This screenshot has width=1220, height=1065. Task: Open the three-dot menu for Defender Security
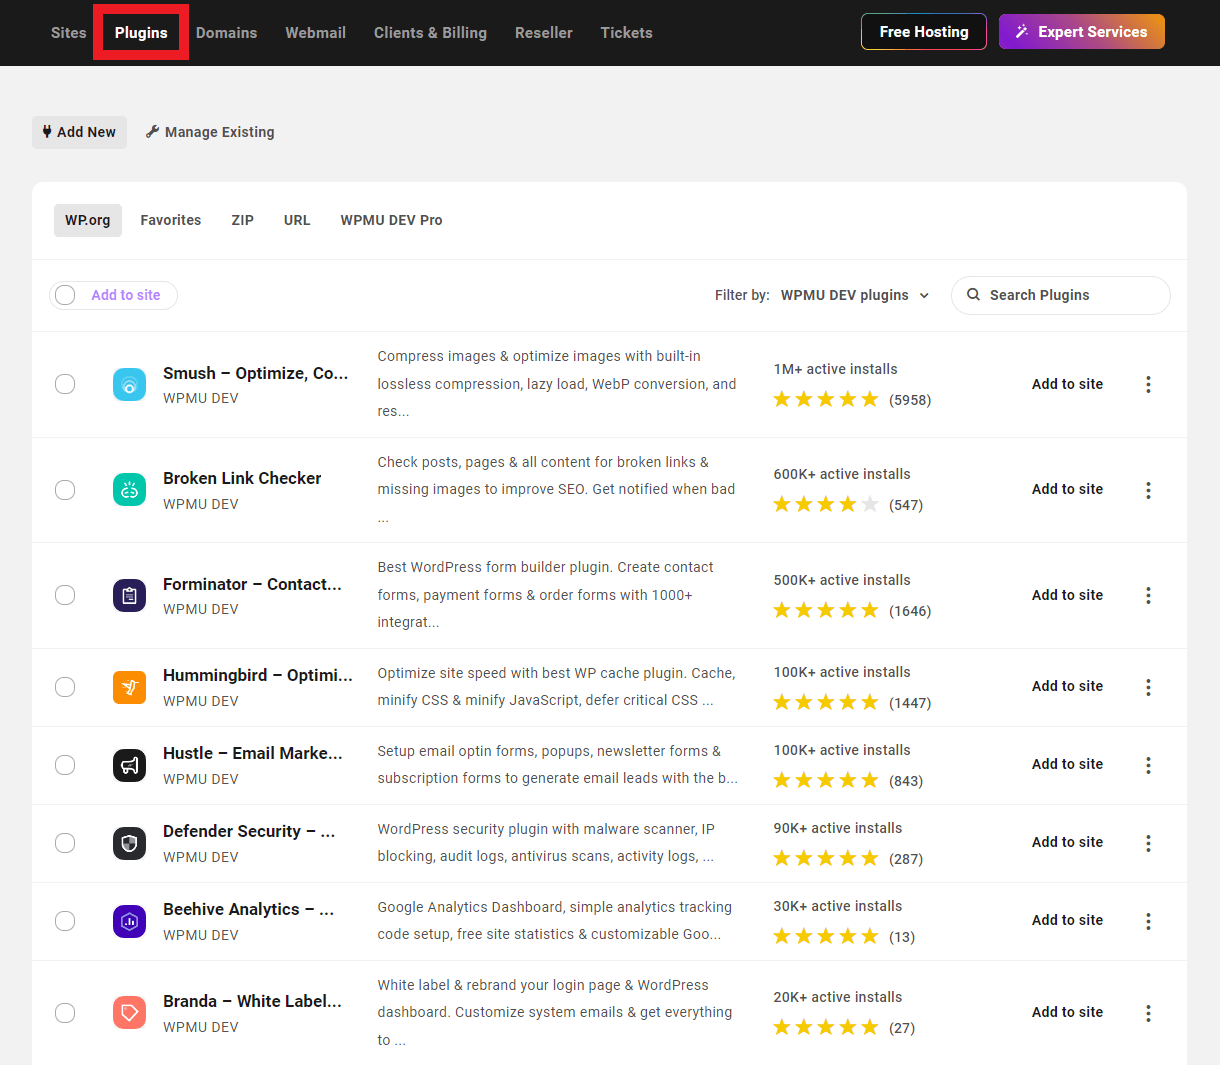coord(1148,843)
